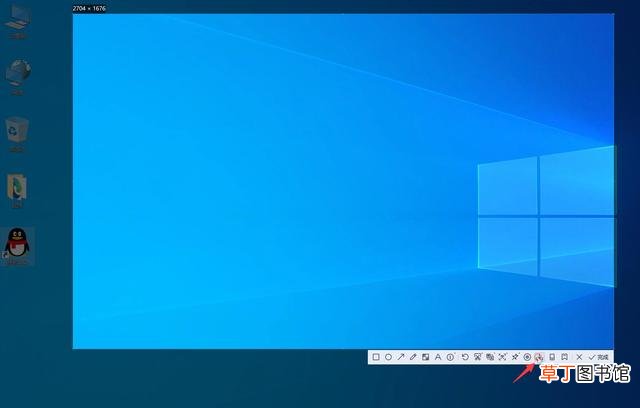Click the text recognition OCR icon

[x=502, y=357]
